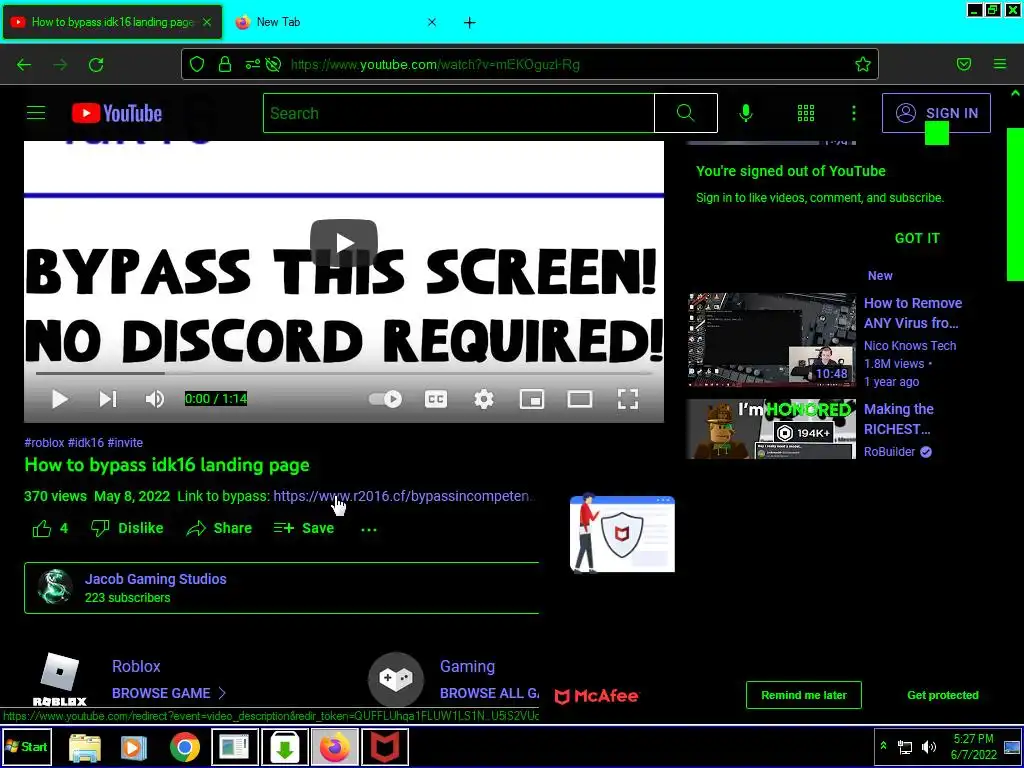Close the YouTube idk16 tab
The height and width of the screenshot is (768, 1024).
[x=207, y=22]
